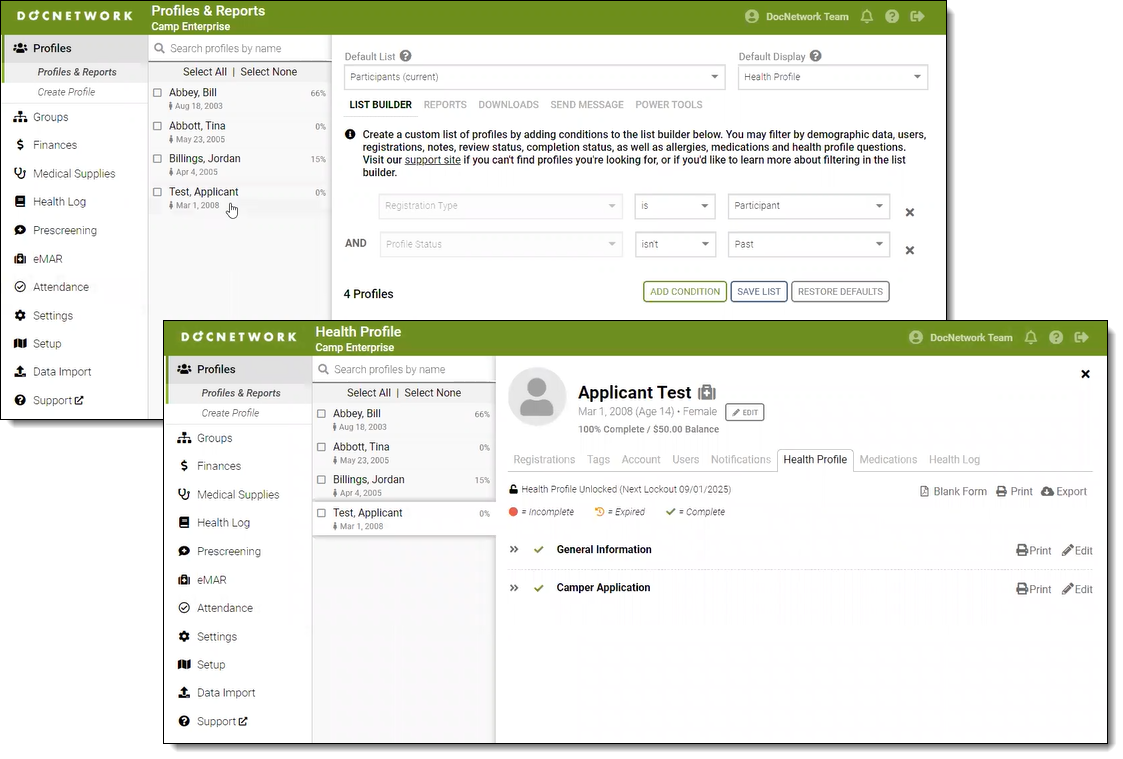The image size is (1123, 759).
Task: Open the Blank Form document icon
Action: 925,492
